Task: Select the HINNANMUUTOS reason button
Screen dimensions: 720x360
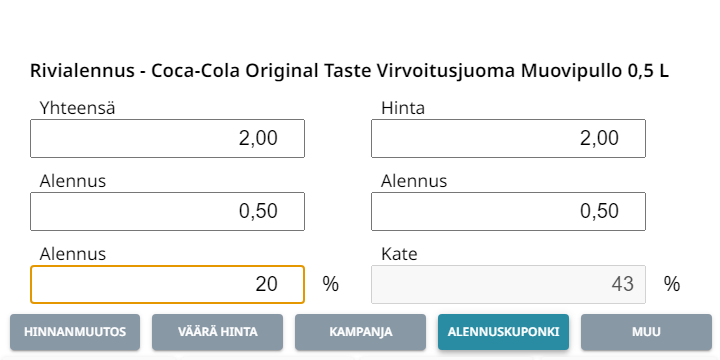Action: [x=75, y=332]
